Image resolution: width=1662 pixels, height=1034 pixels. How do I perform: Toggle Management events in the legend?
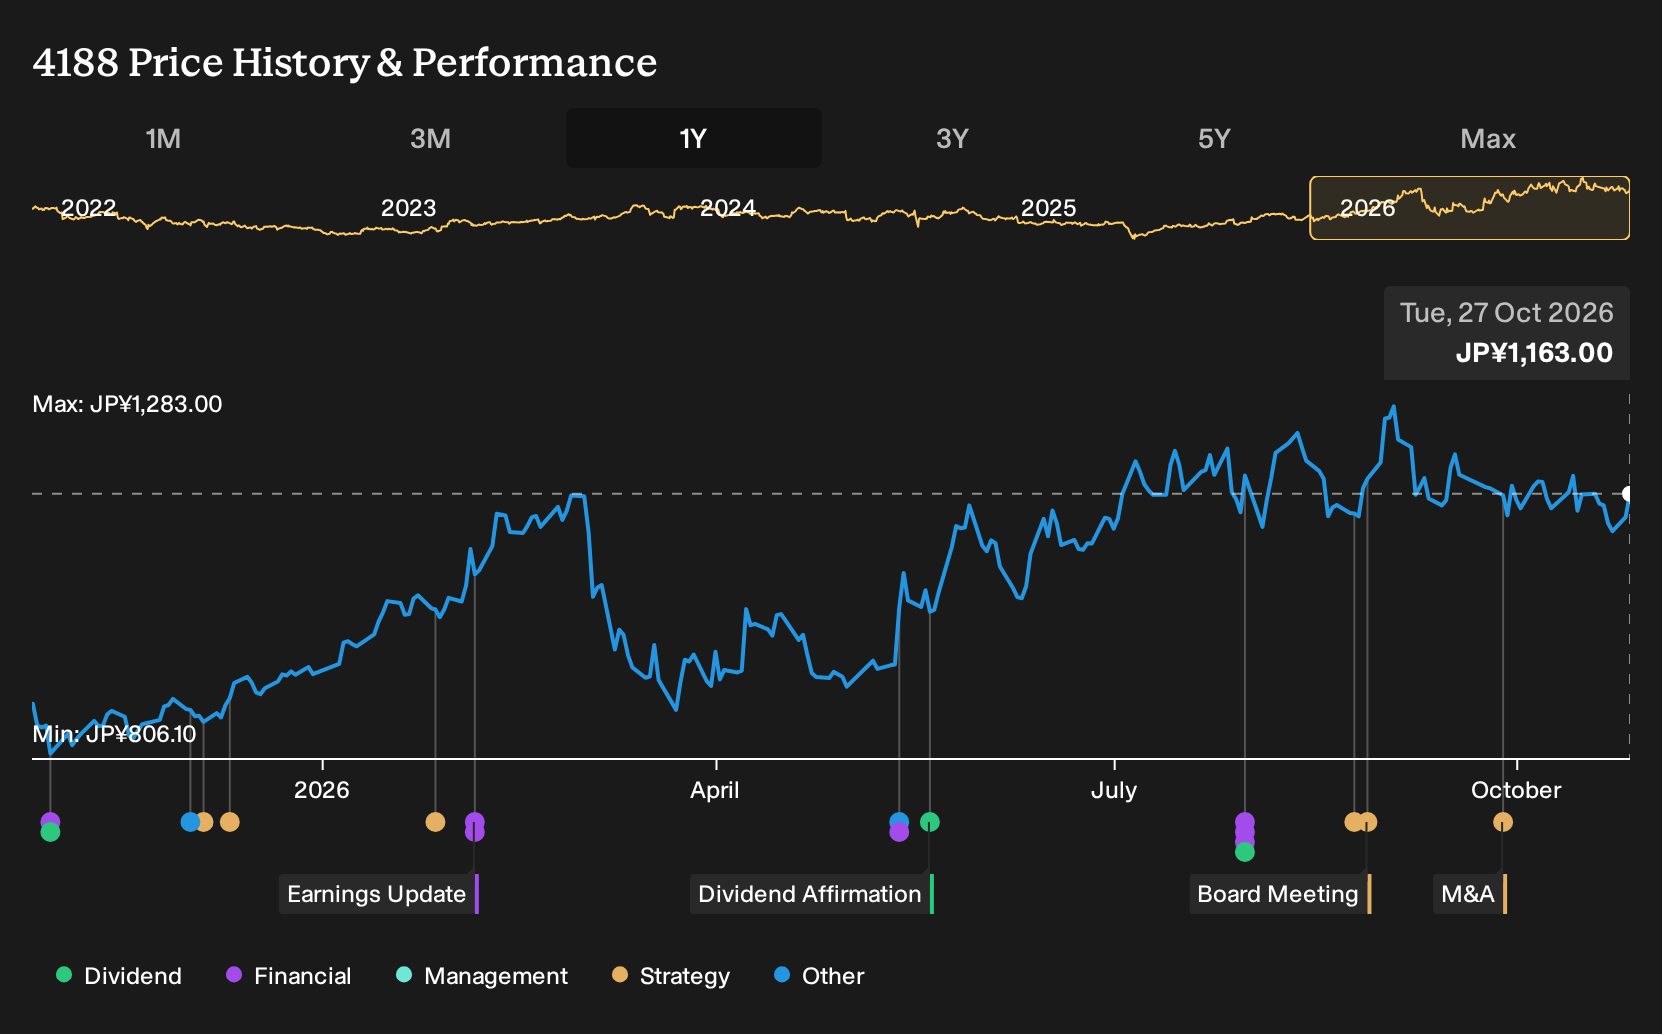tap(482, 976)
